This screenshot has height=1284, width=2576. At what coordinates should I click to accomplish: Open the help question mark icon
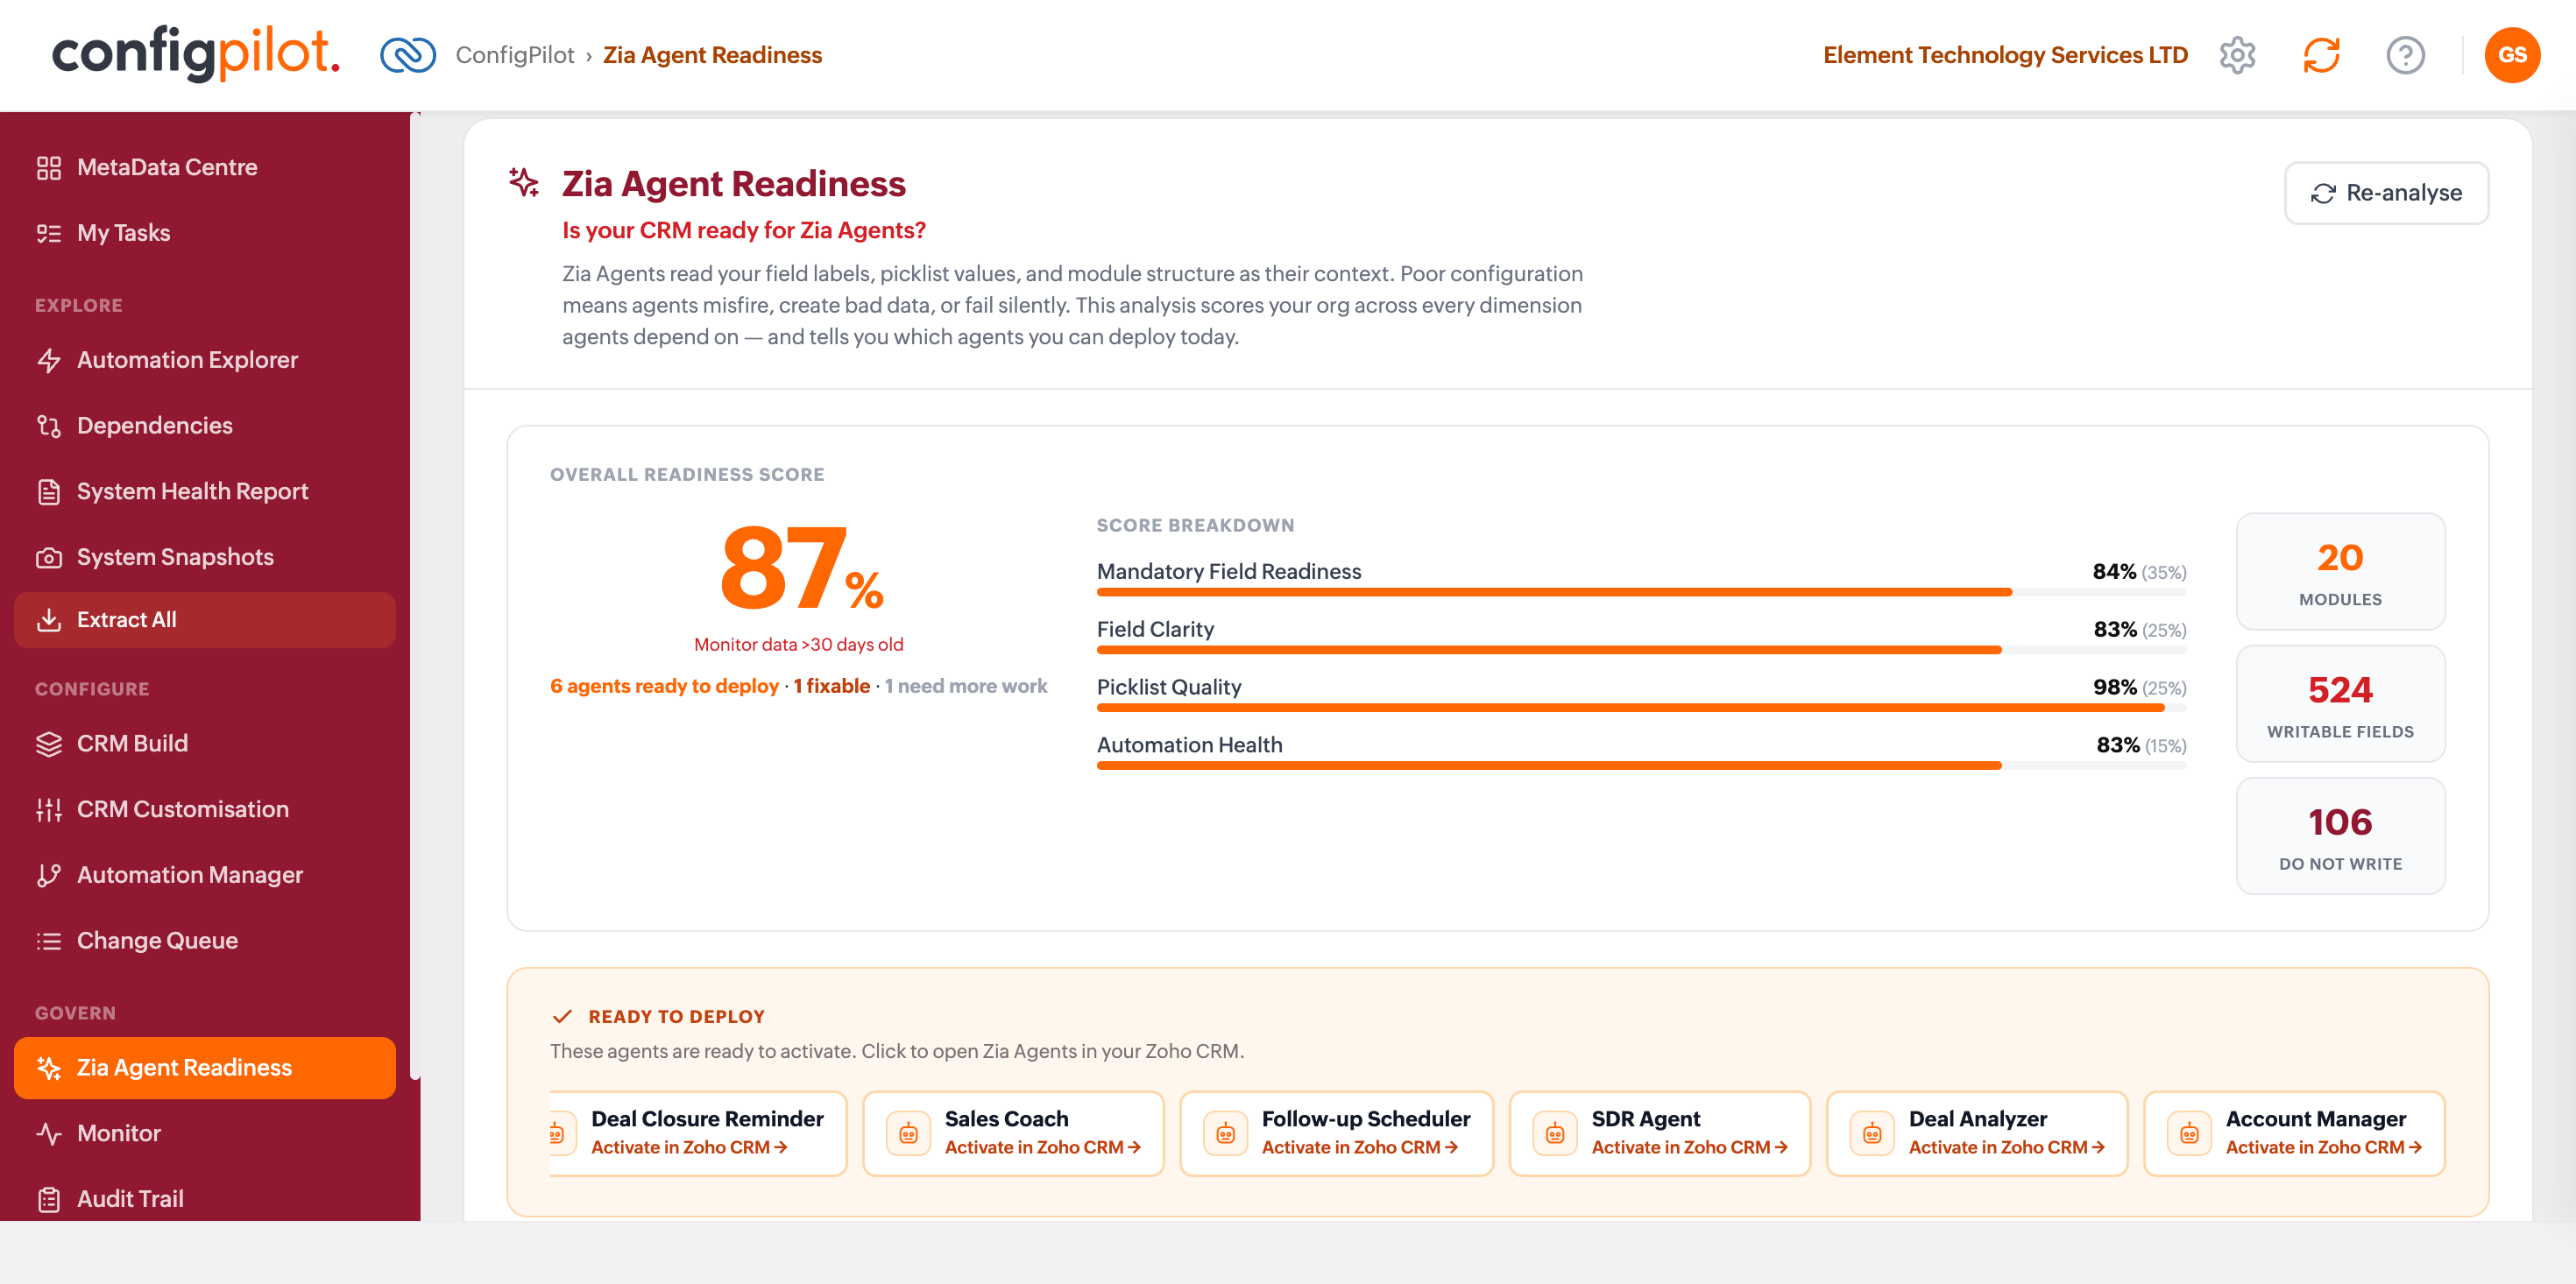pos(2405,55)
